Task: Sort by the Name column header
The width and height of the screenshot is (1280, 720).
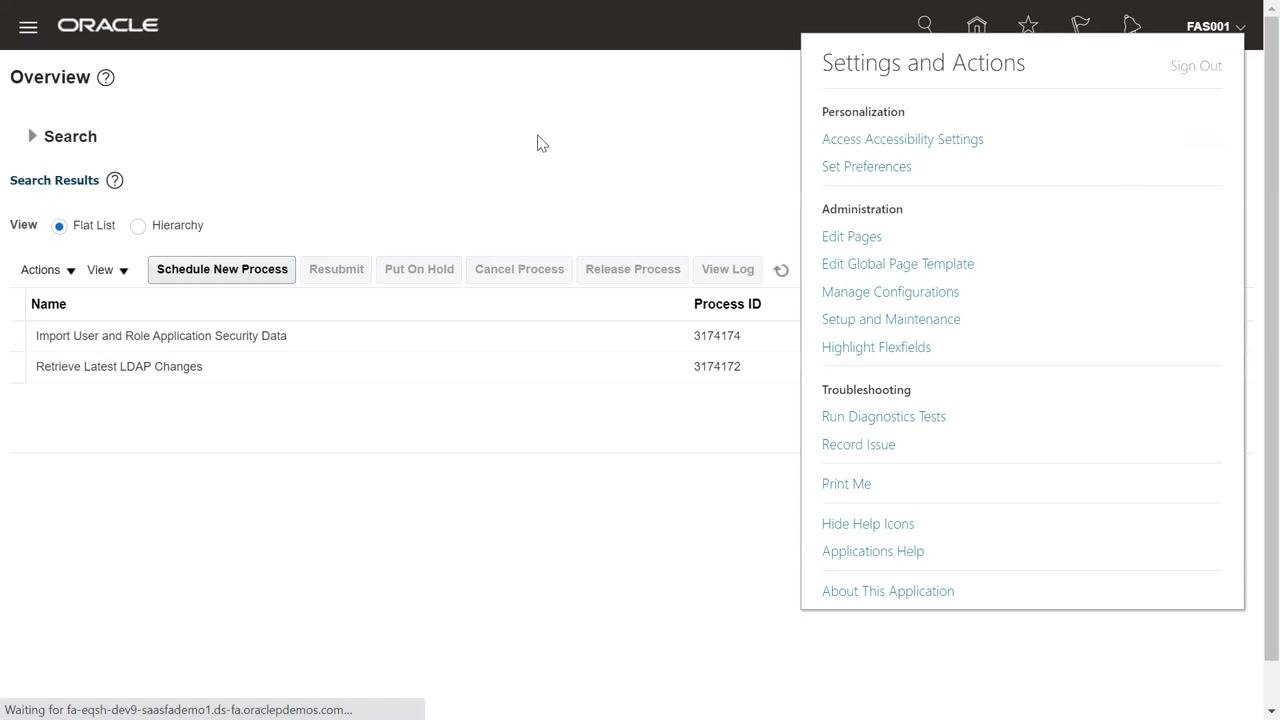Action: [49, 304]
